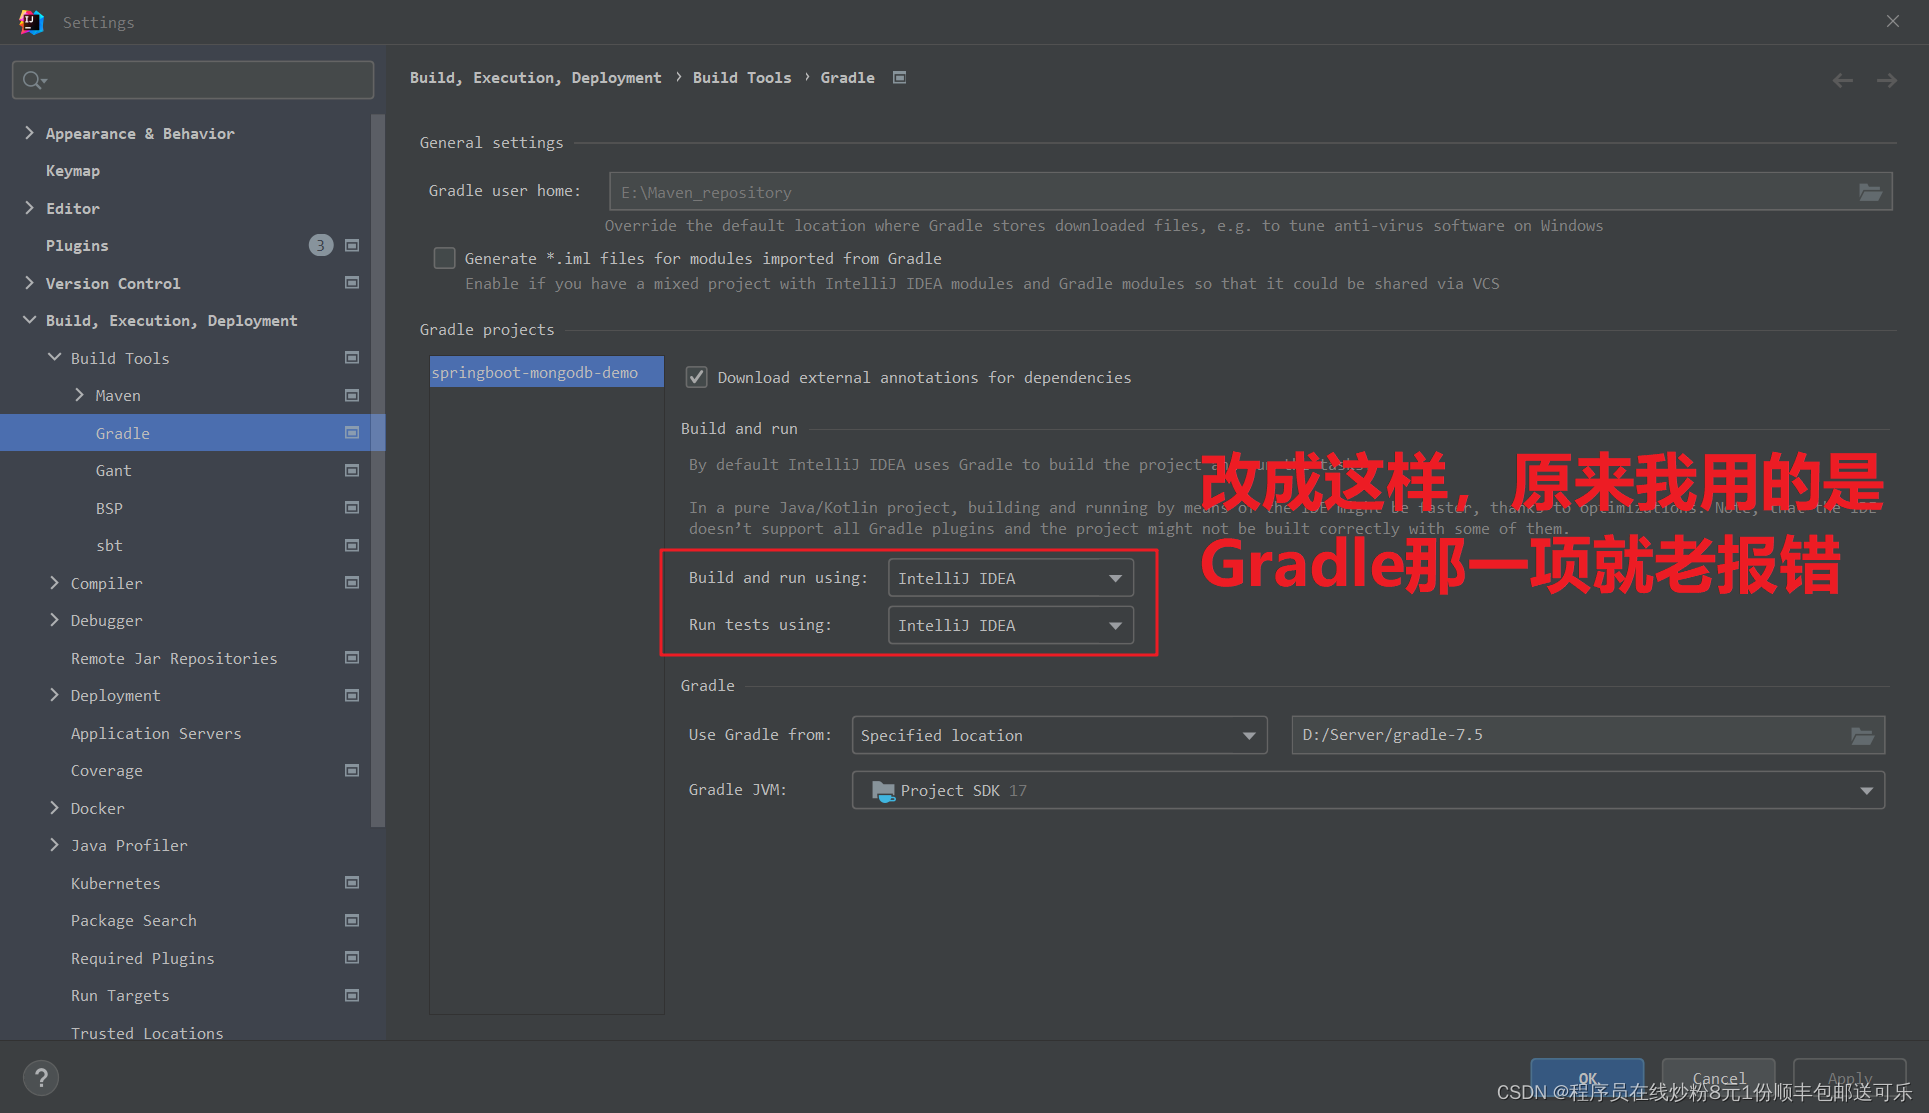
Task: Click the project-level icon in BSP row
Action: point(352,508)
